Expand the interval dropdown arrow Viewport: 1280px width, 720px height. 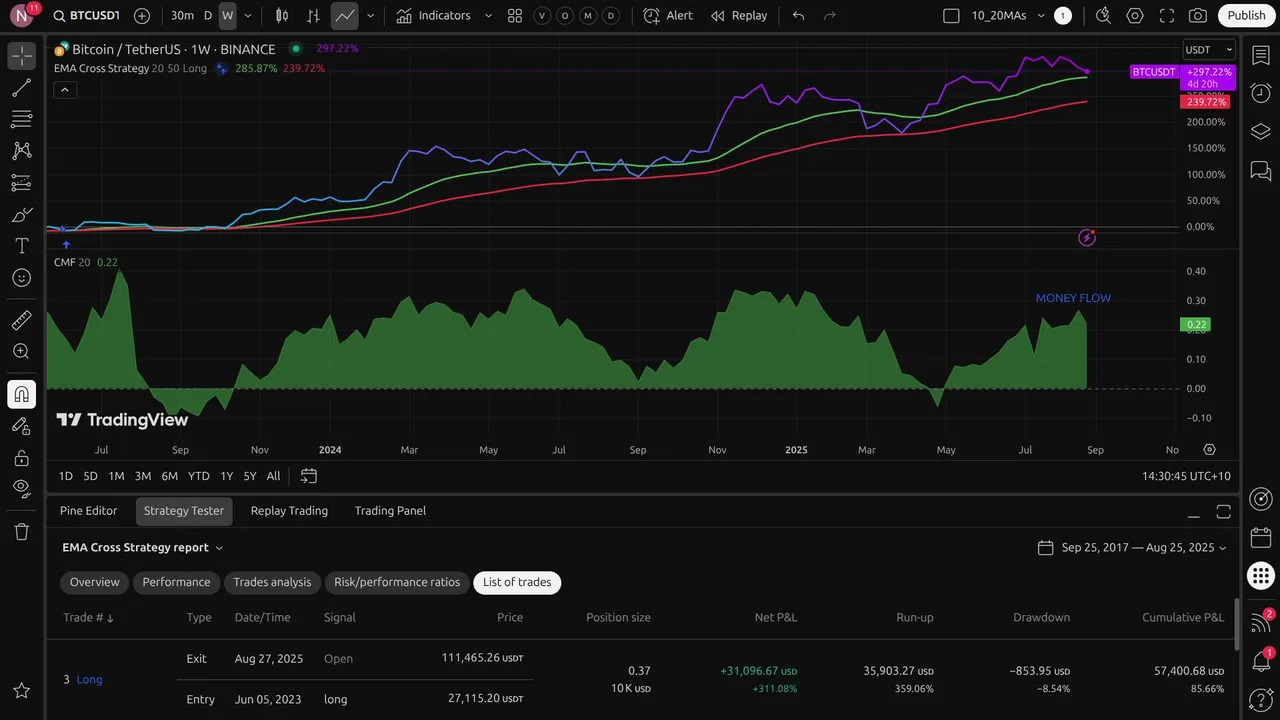point(248,16)
